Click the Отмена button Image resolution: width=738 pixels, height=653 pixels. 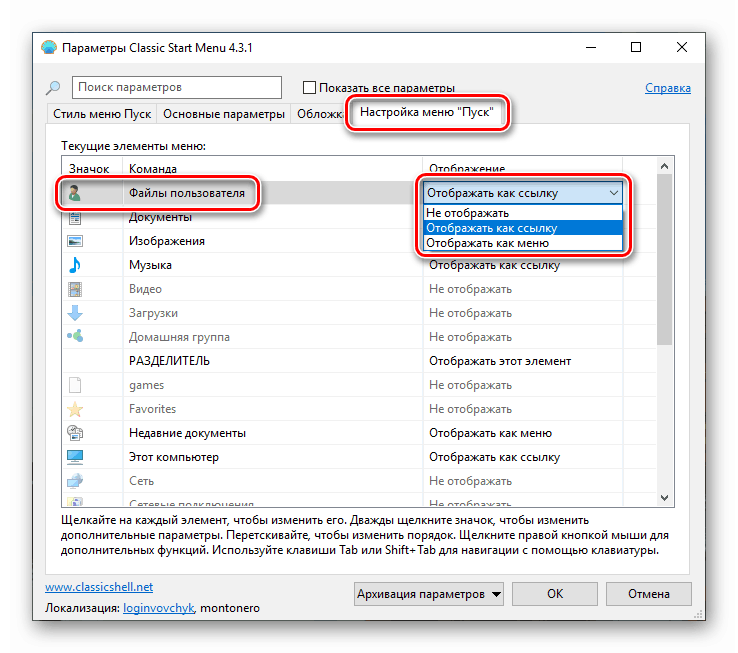click(x=649, y=594)
